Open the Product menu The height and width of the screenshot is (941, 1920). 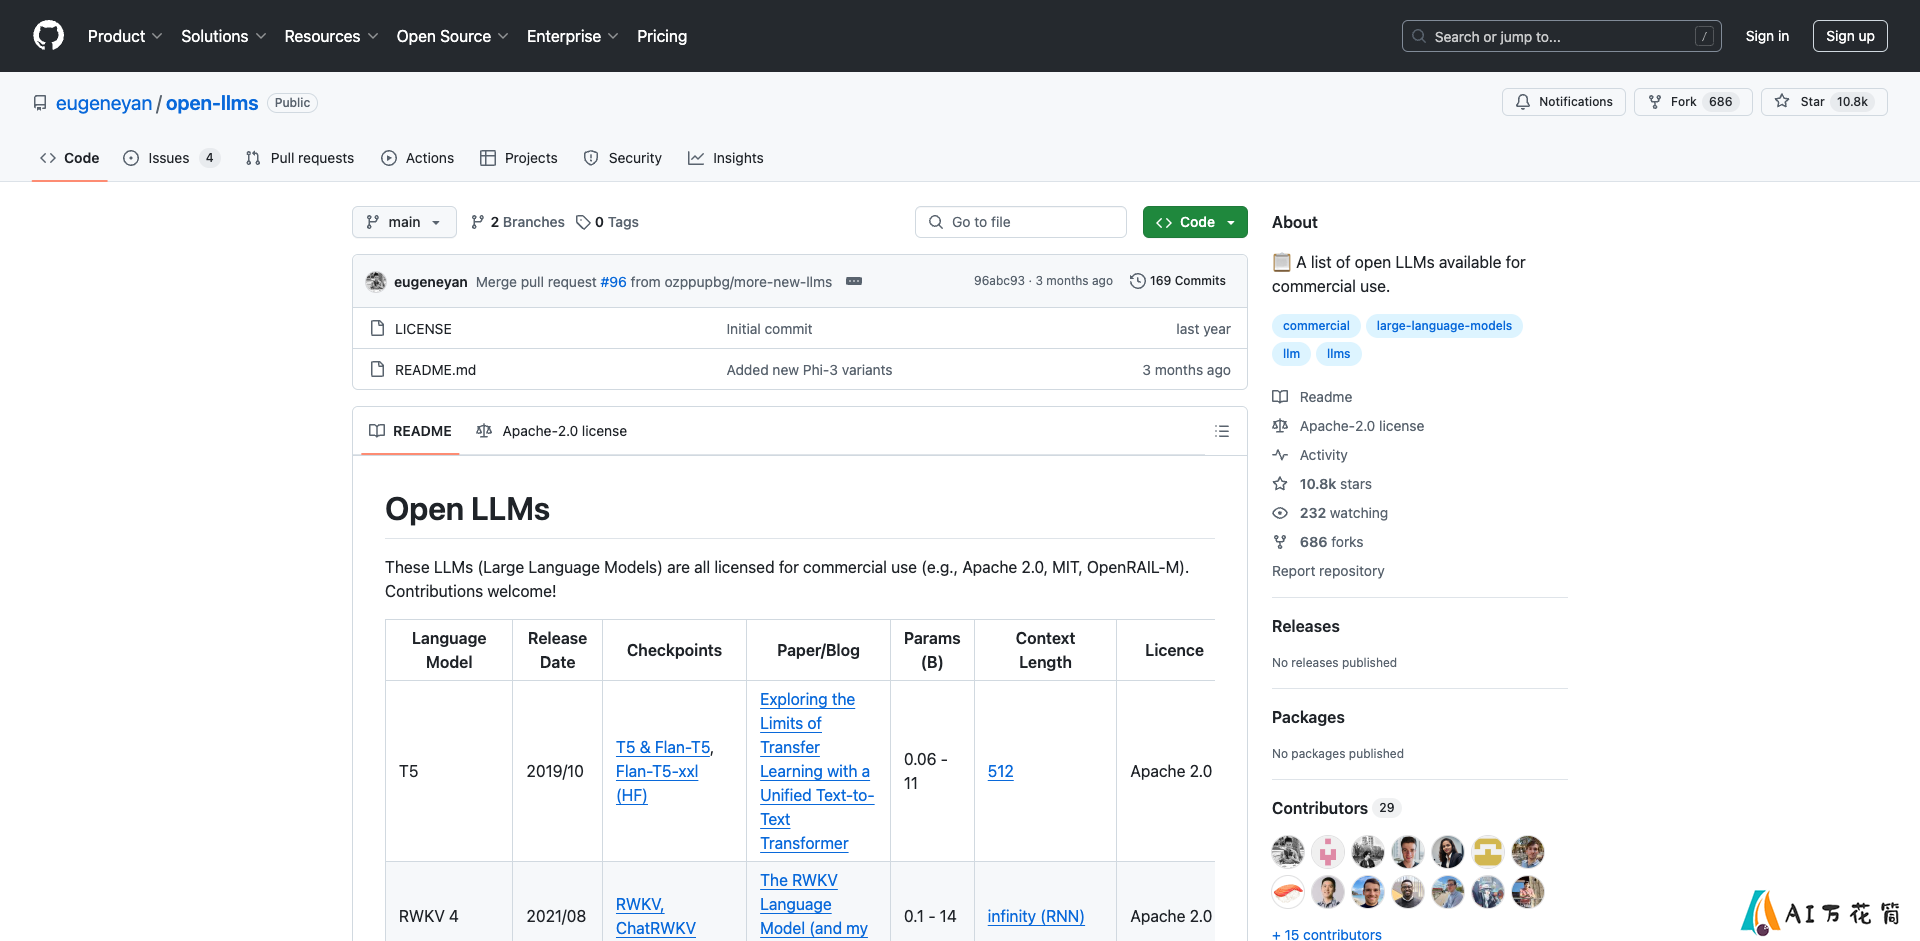click(x=125, y=36)
